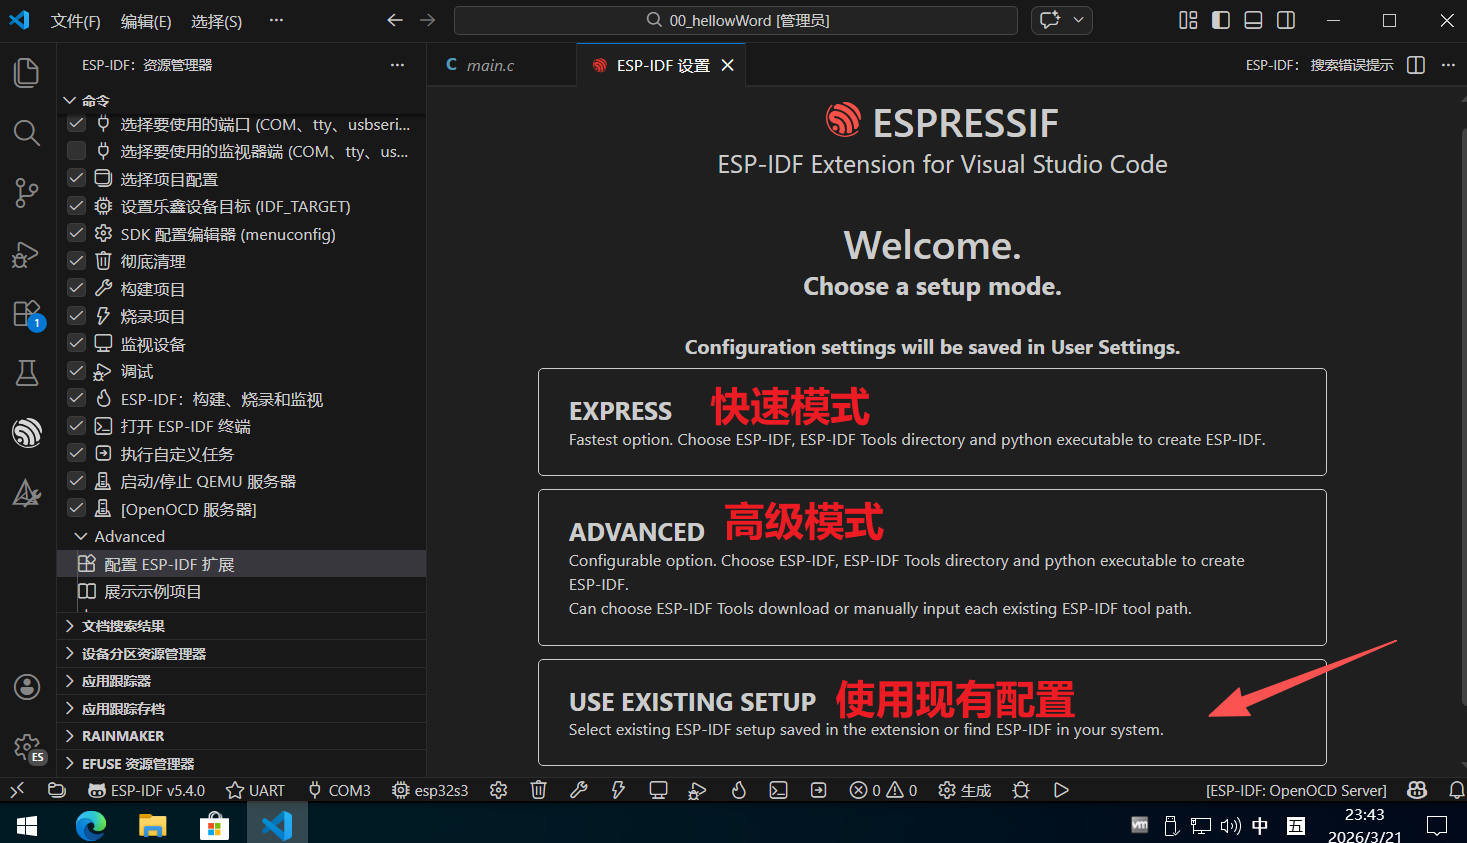
Task: Close the ESP-IDF 设置 tab
Action: point(728,65)
